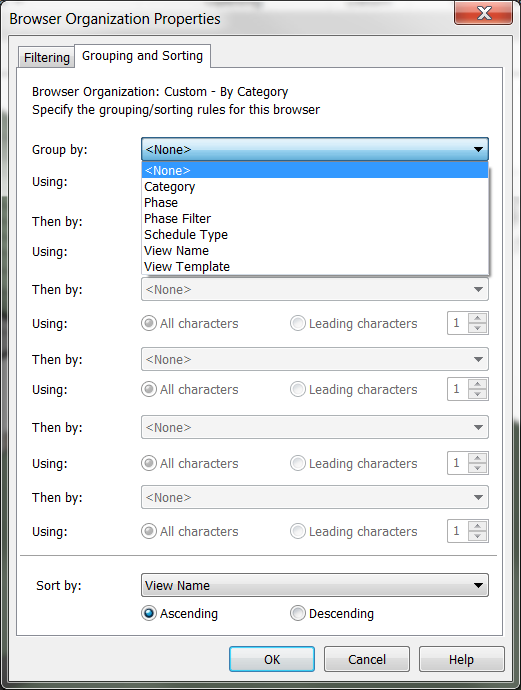Open the Sort by View Name dropdown

pos(315,585)
